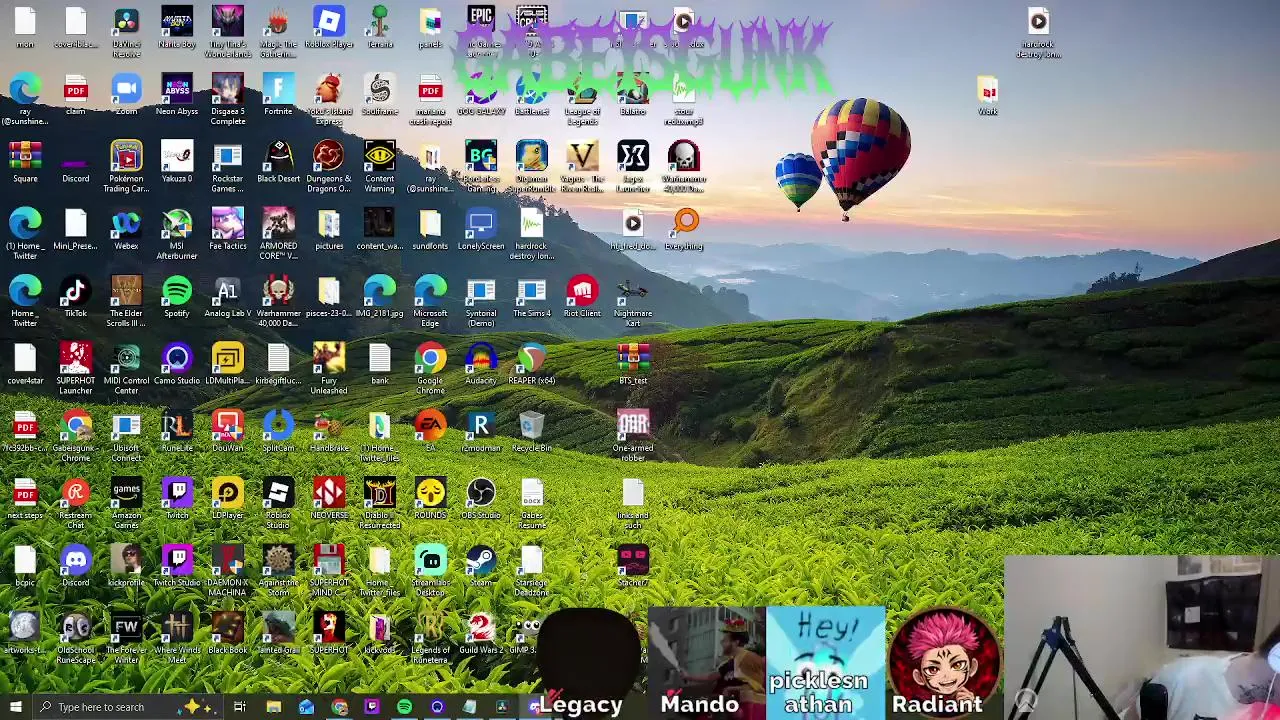The height and width of the screenshot is (720, 1280).
Task: Launch Narita Boy from the desktop
Action: click(177, 28)
